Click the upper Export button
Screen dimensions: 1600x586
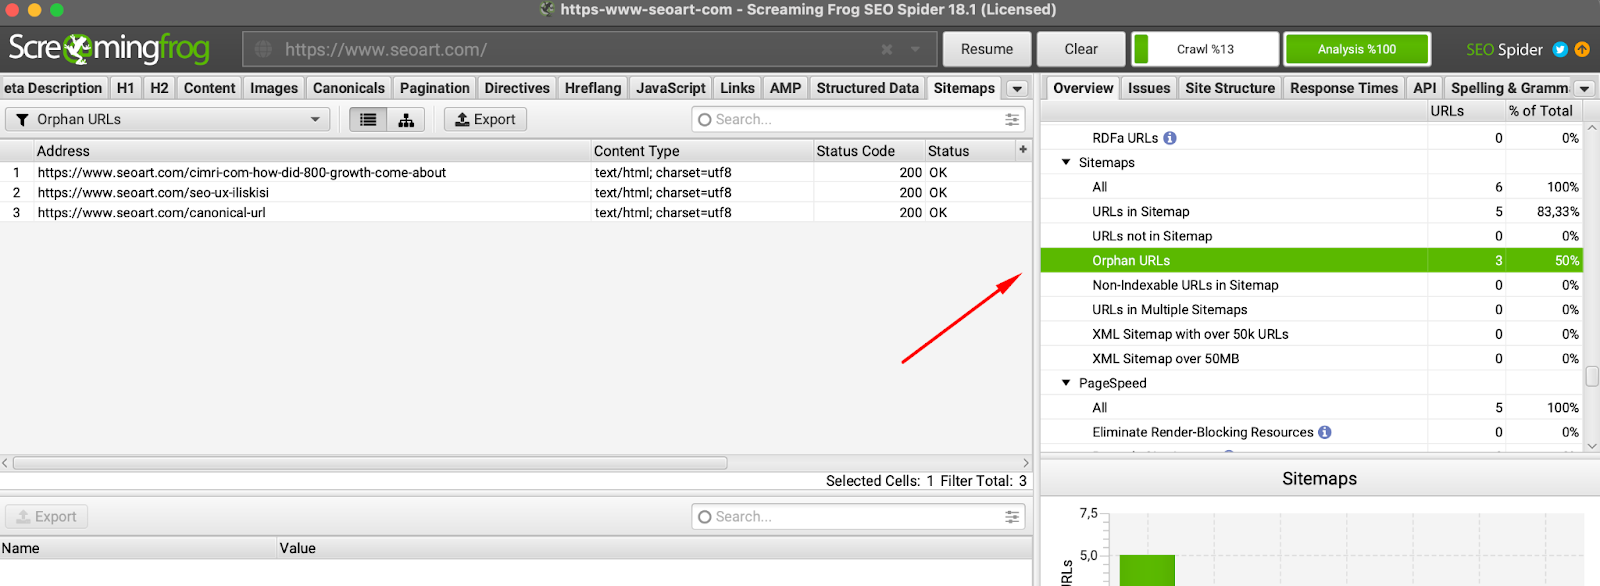486,120
